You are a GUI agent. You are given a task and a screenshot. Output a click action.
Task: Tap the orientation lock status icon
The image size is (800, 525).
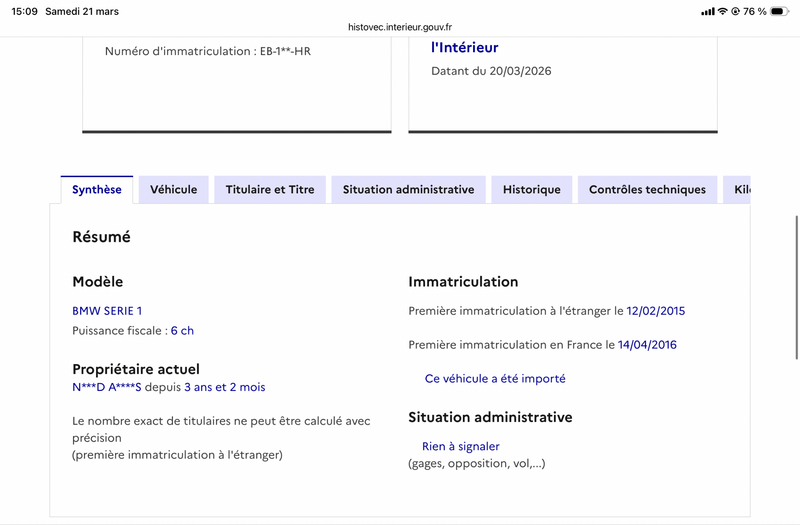coord(736,12)
